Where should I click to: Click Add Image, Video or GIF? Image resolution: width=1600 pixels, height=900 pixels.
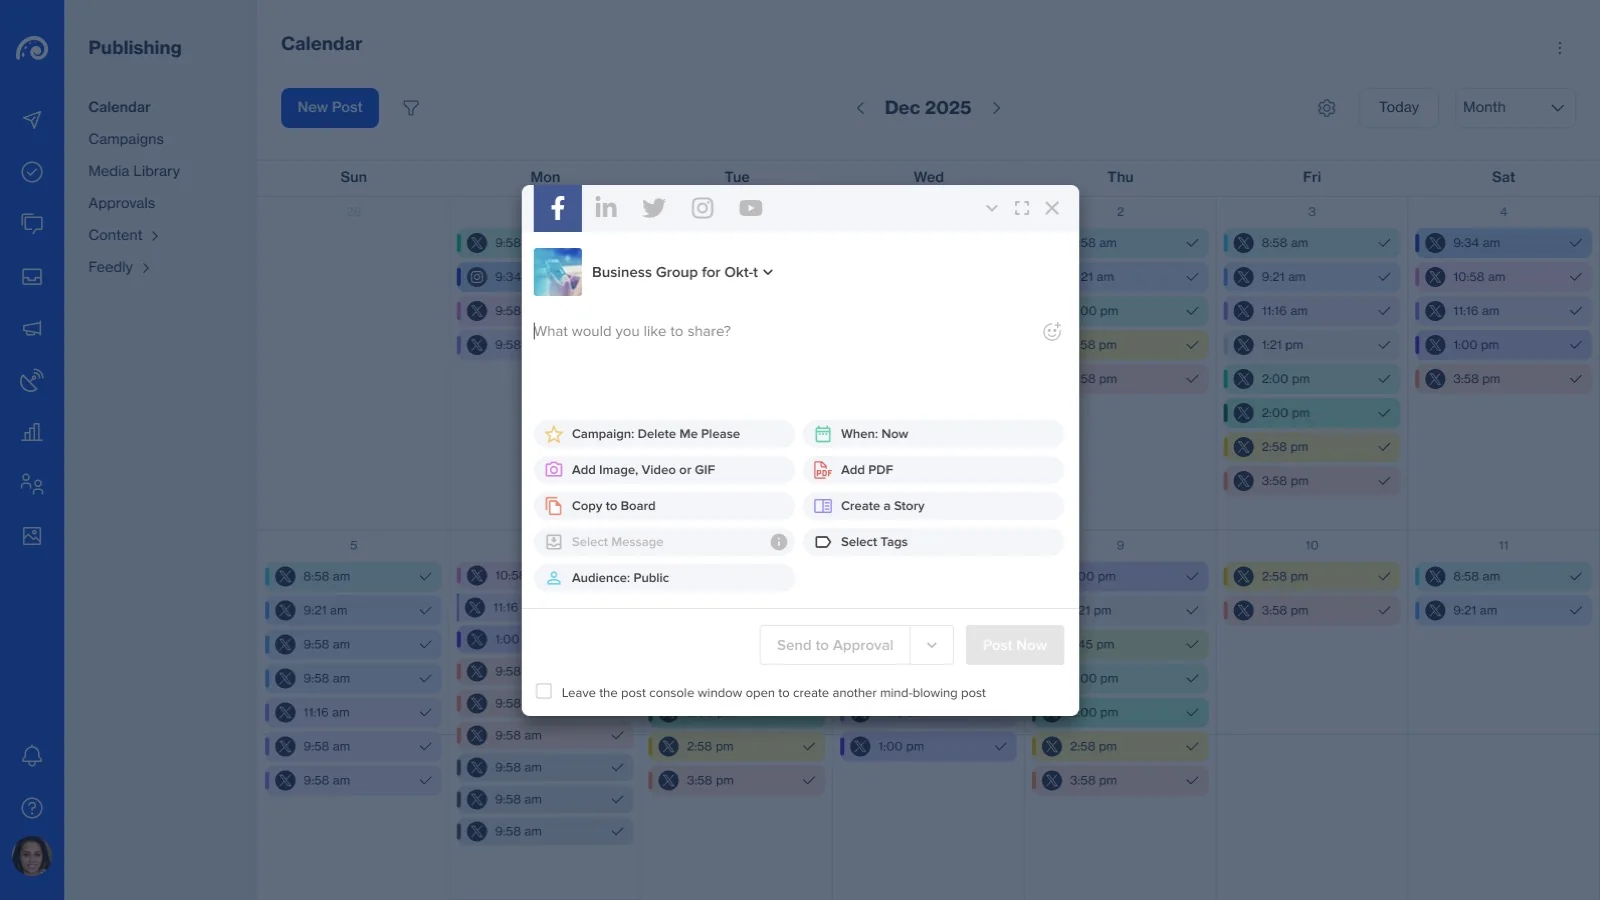point(664,470)
